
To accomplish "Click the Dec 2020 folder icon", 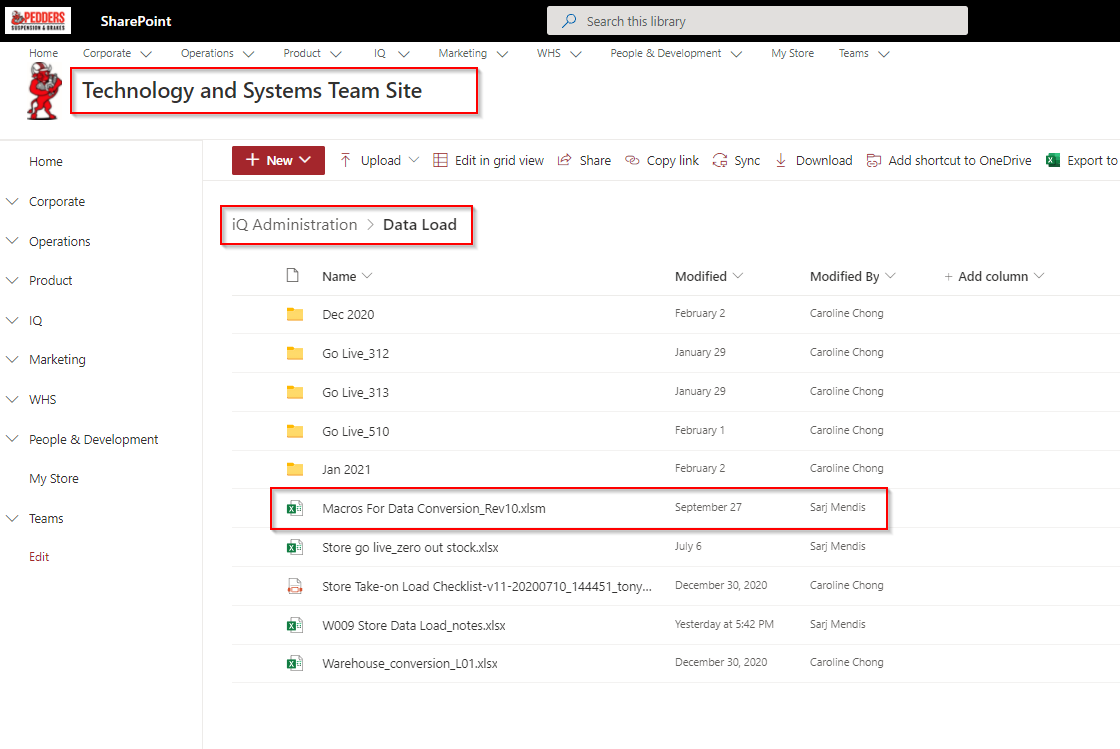I will tap(295, 314).
